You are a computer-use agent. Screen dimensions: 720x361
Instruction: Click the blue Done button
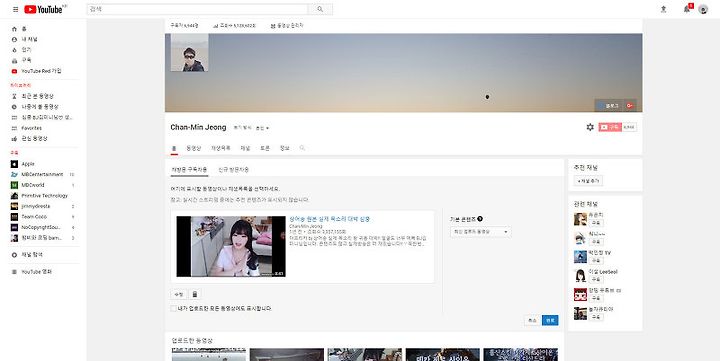coord(550,320)
